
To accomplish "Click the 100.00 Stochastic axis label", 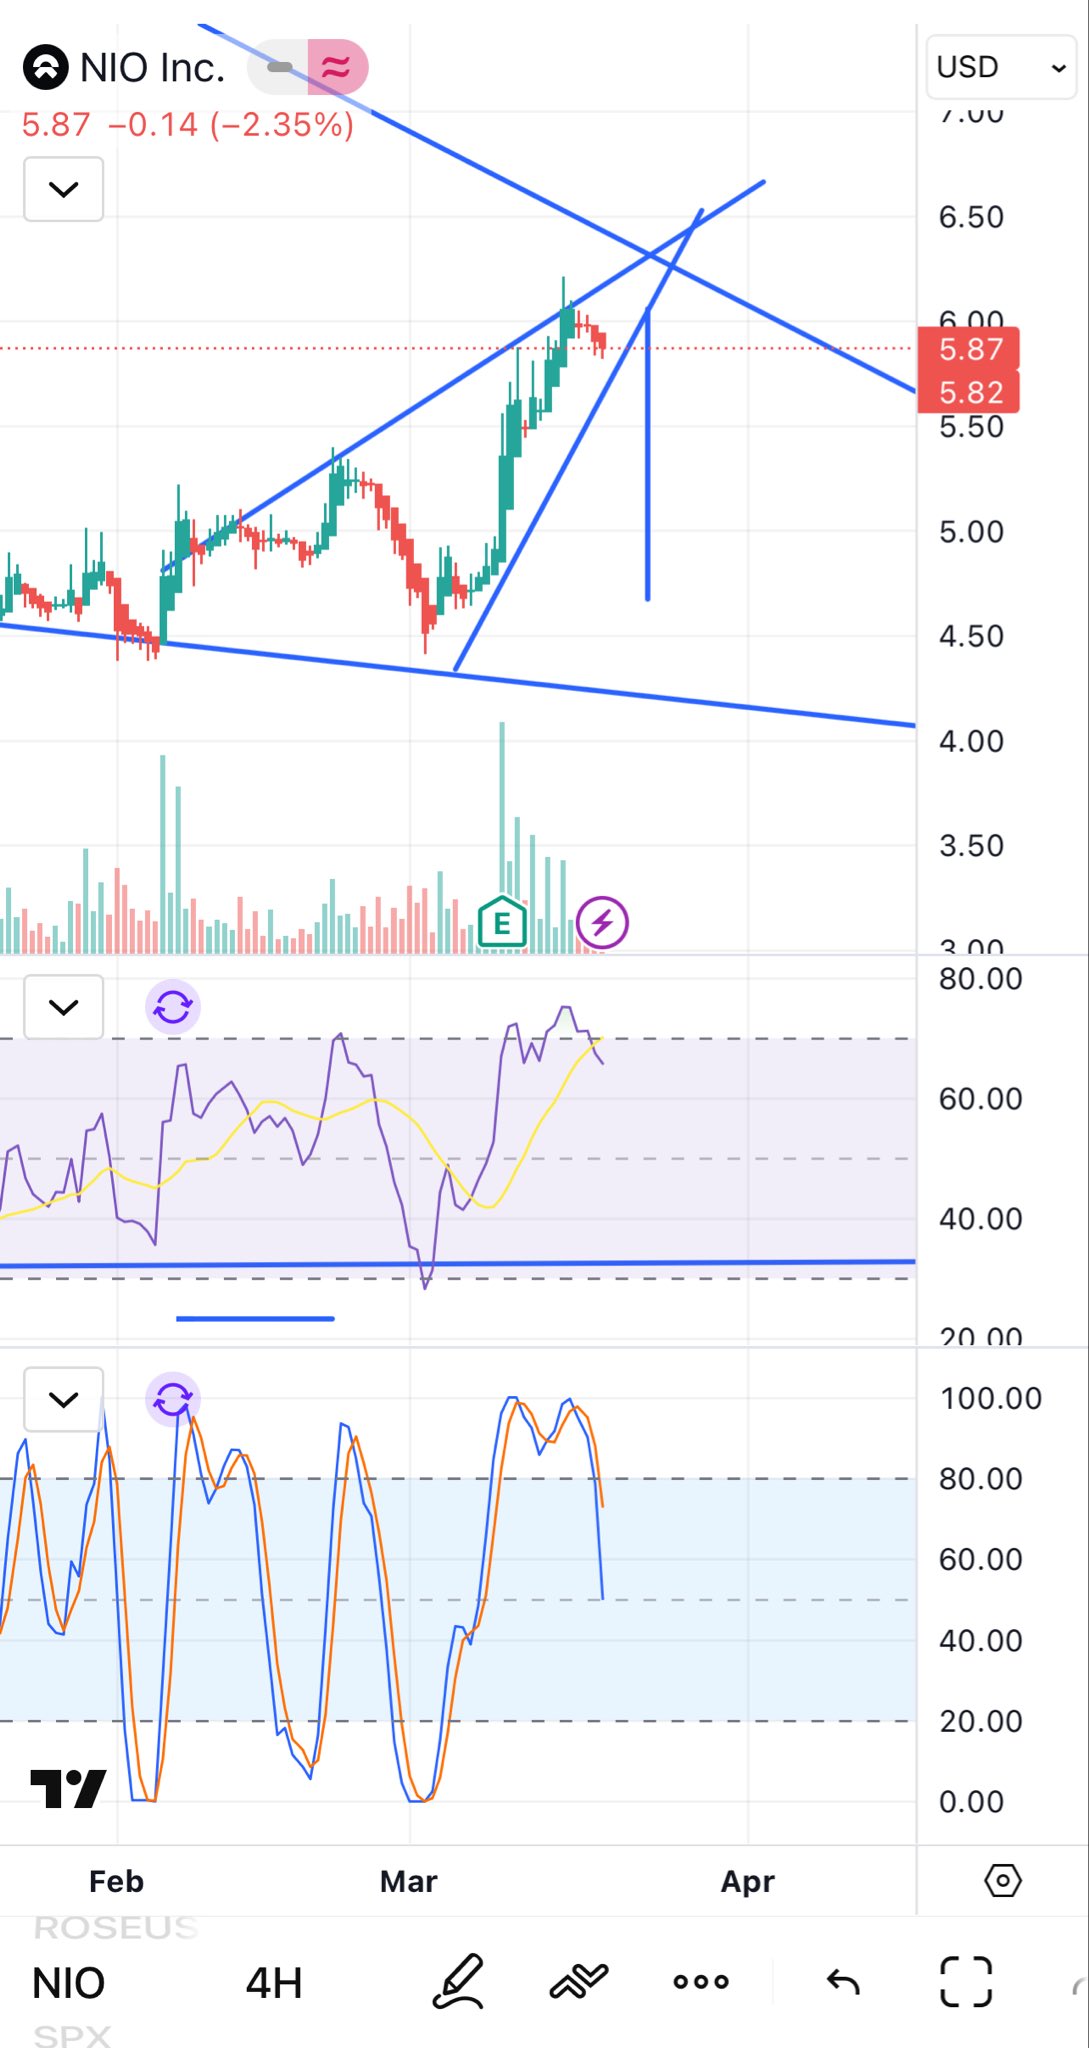I will click(990, 1398).
